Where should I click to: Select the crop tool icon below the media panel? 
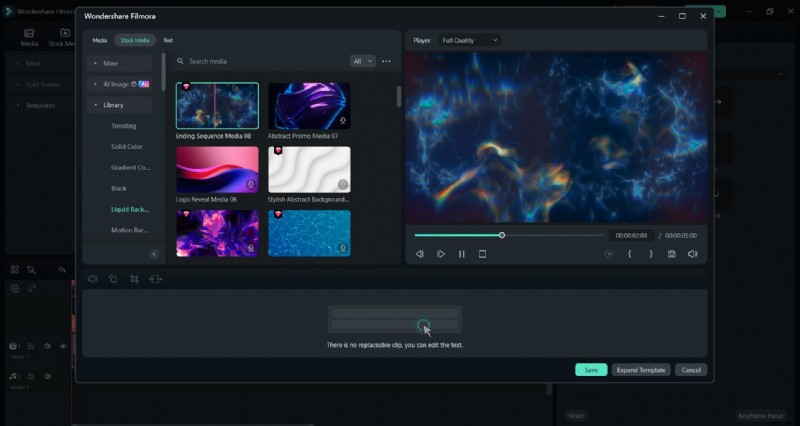click(x=134, y=279)
